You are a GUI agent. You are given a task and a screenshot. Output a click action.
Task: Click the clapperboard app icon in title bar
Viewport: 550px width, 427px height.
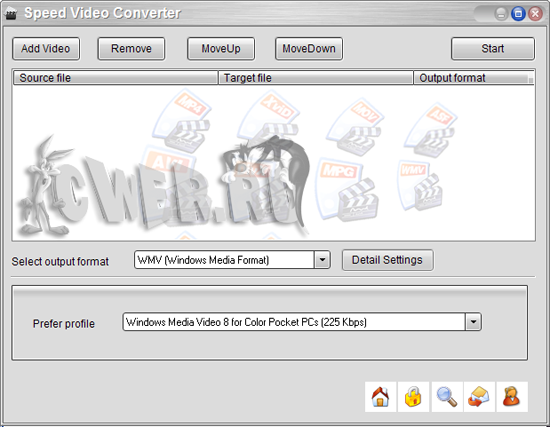pyautogui.click(x=11, y=14)
